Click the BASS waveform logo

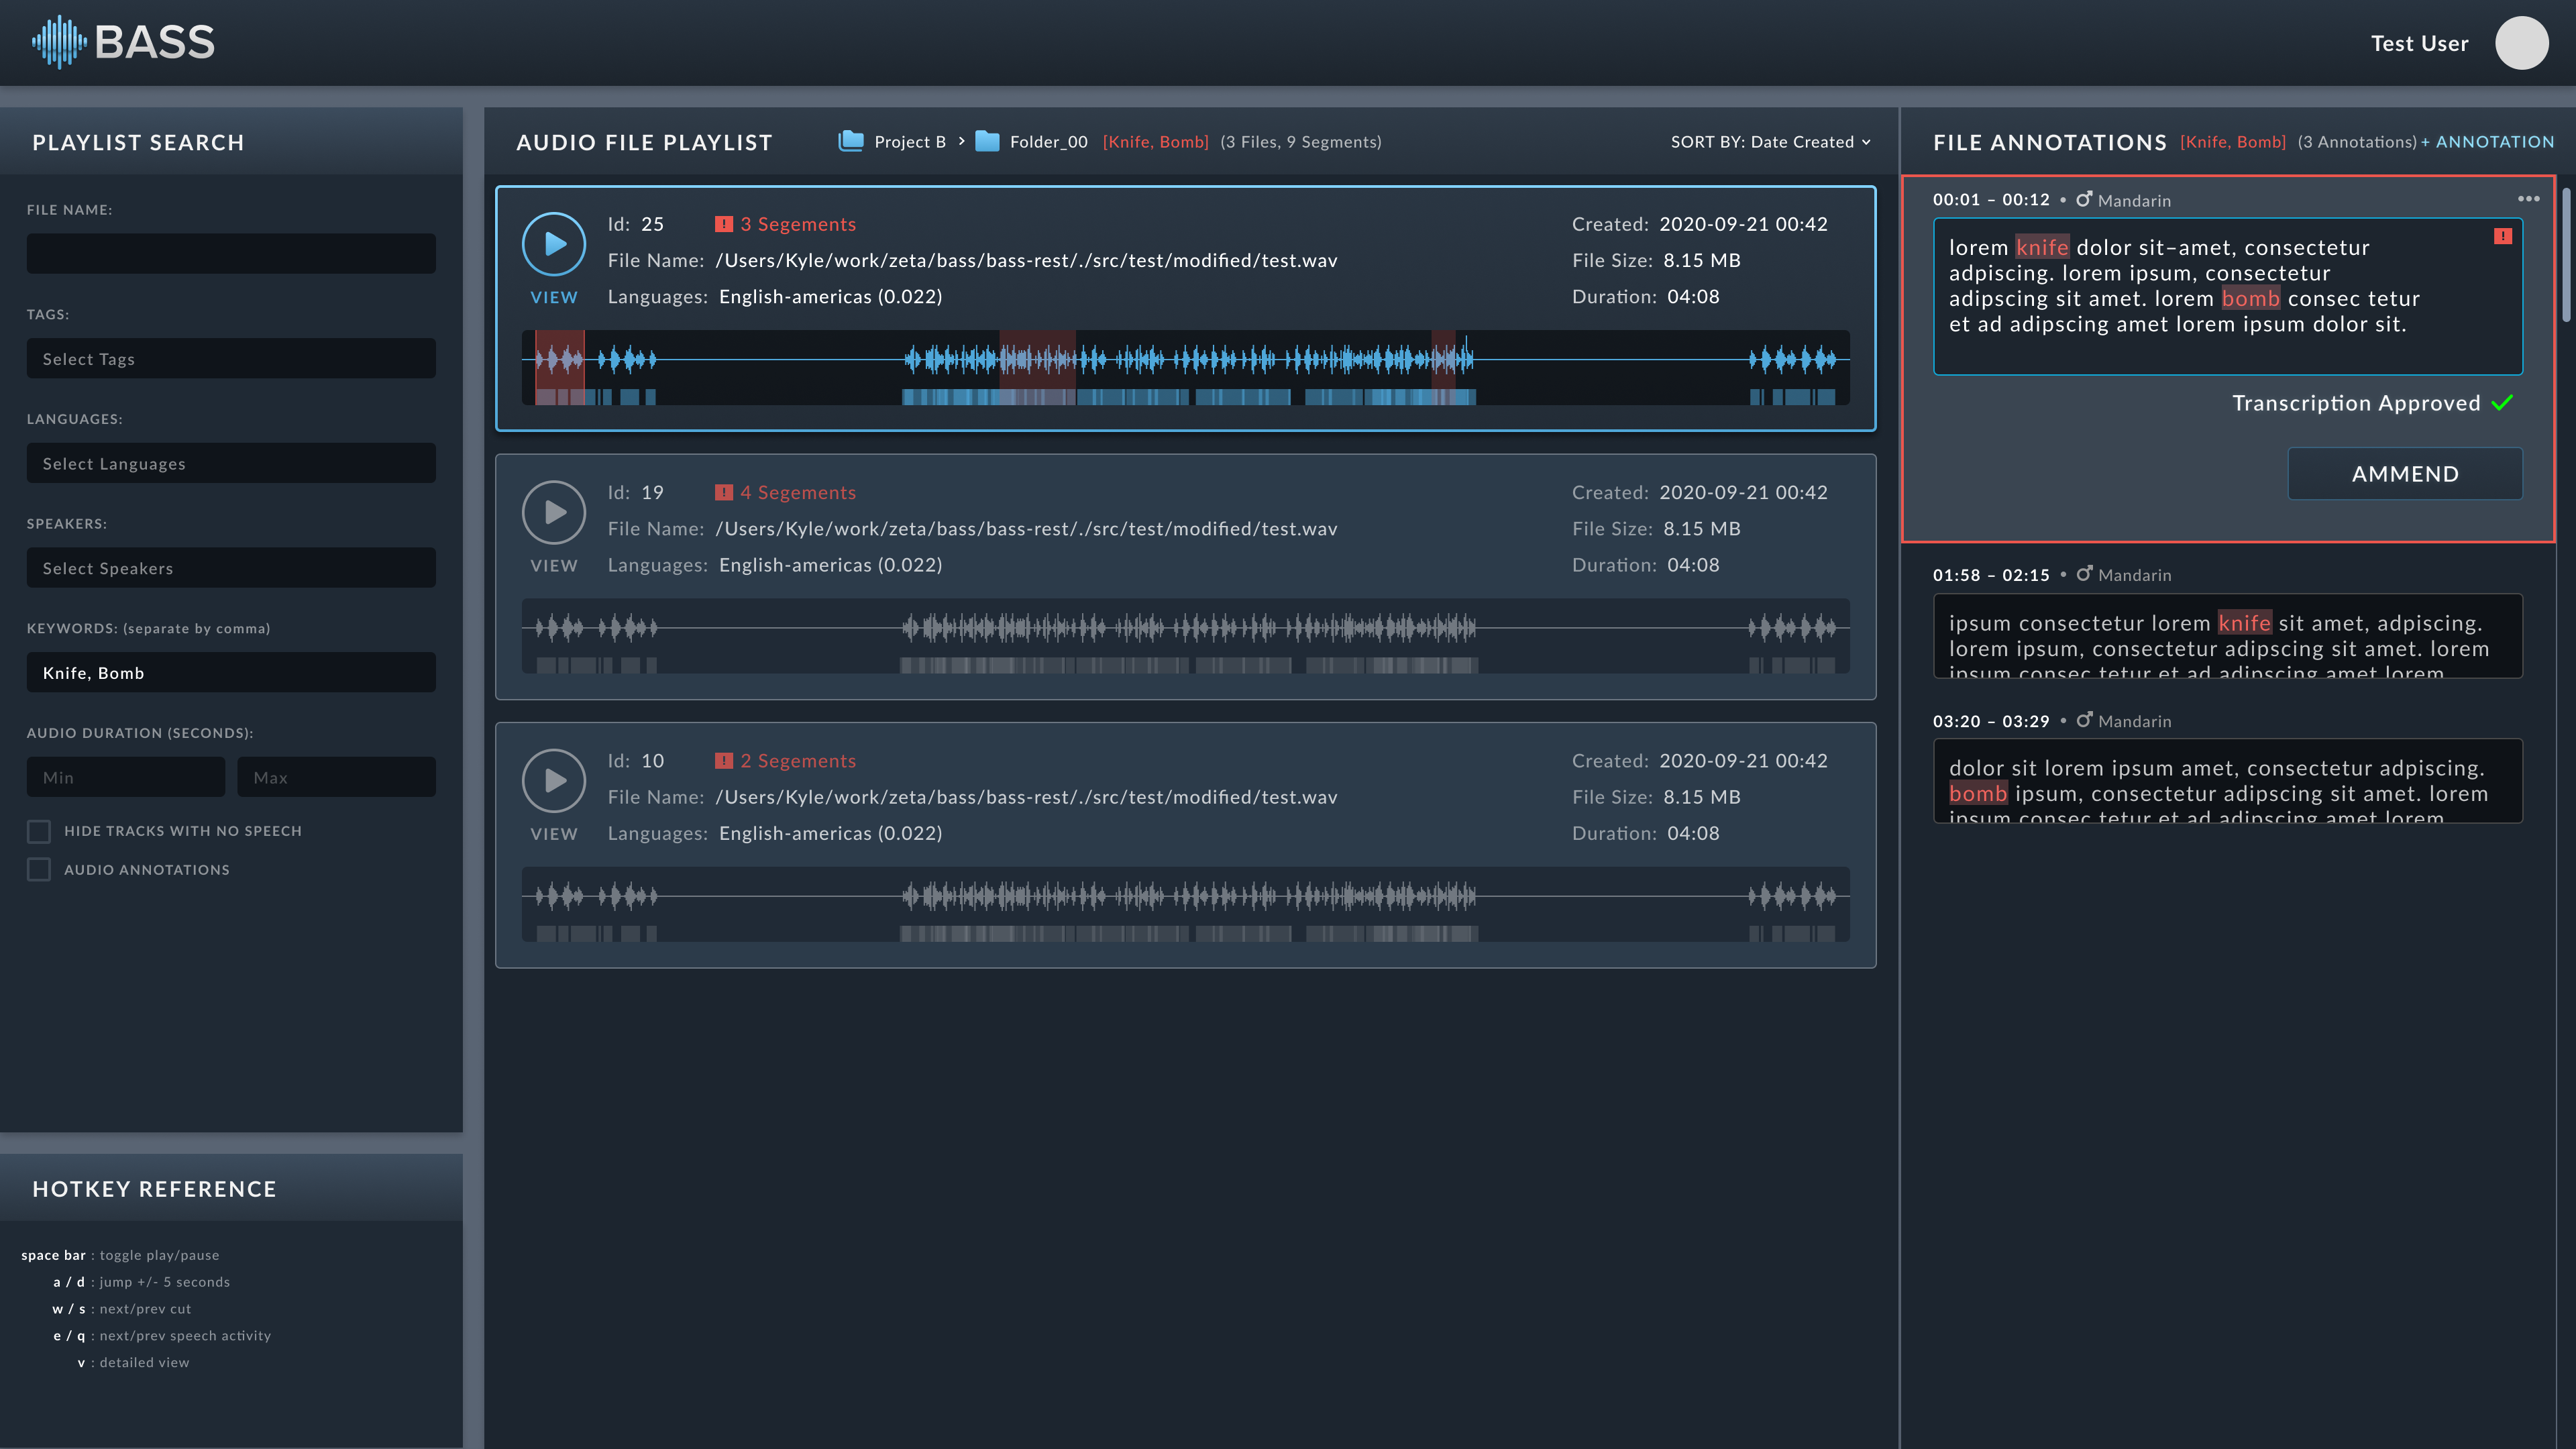point(59,42)
